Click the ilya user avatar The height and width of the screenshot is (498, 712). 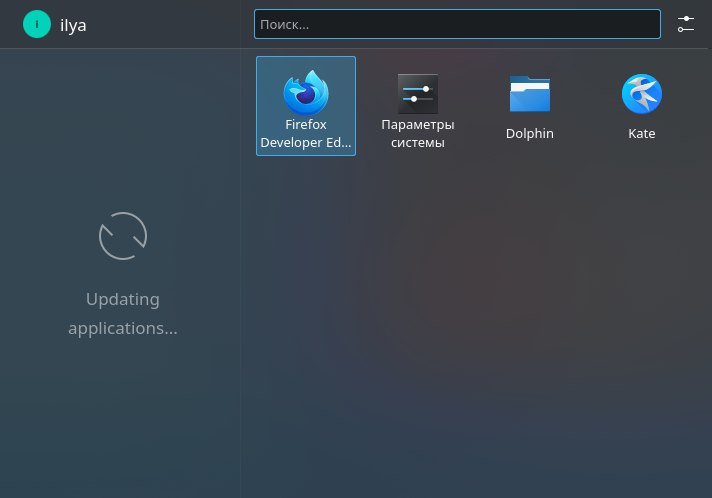[37, 24]
